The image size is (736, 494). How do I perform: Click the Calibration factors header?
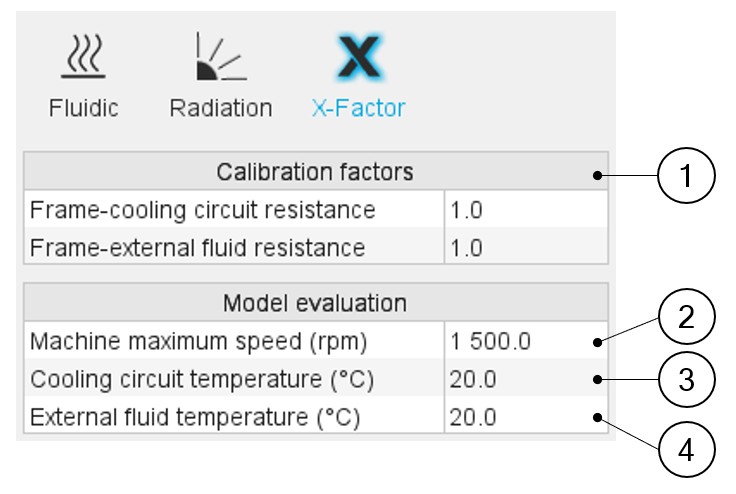(x=315, y=172)
